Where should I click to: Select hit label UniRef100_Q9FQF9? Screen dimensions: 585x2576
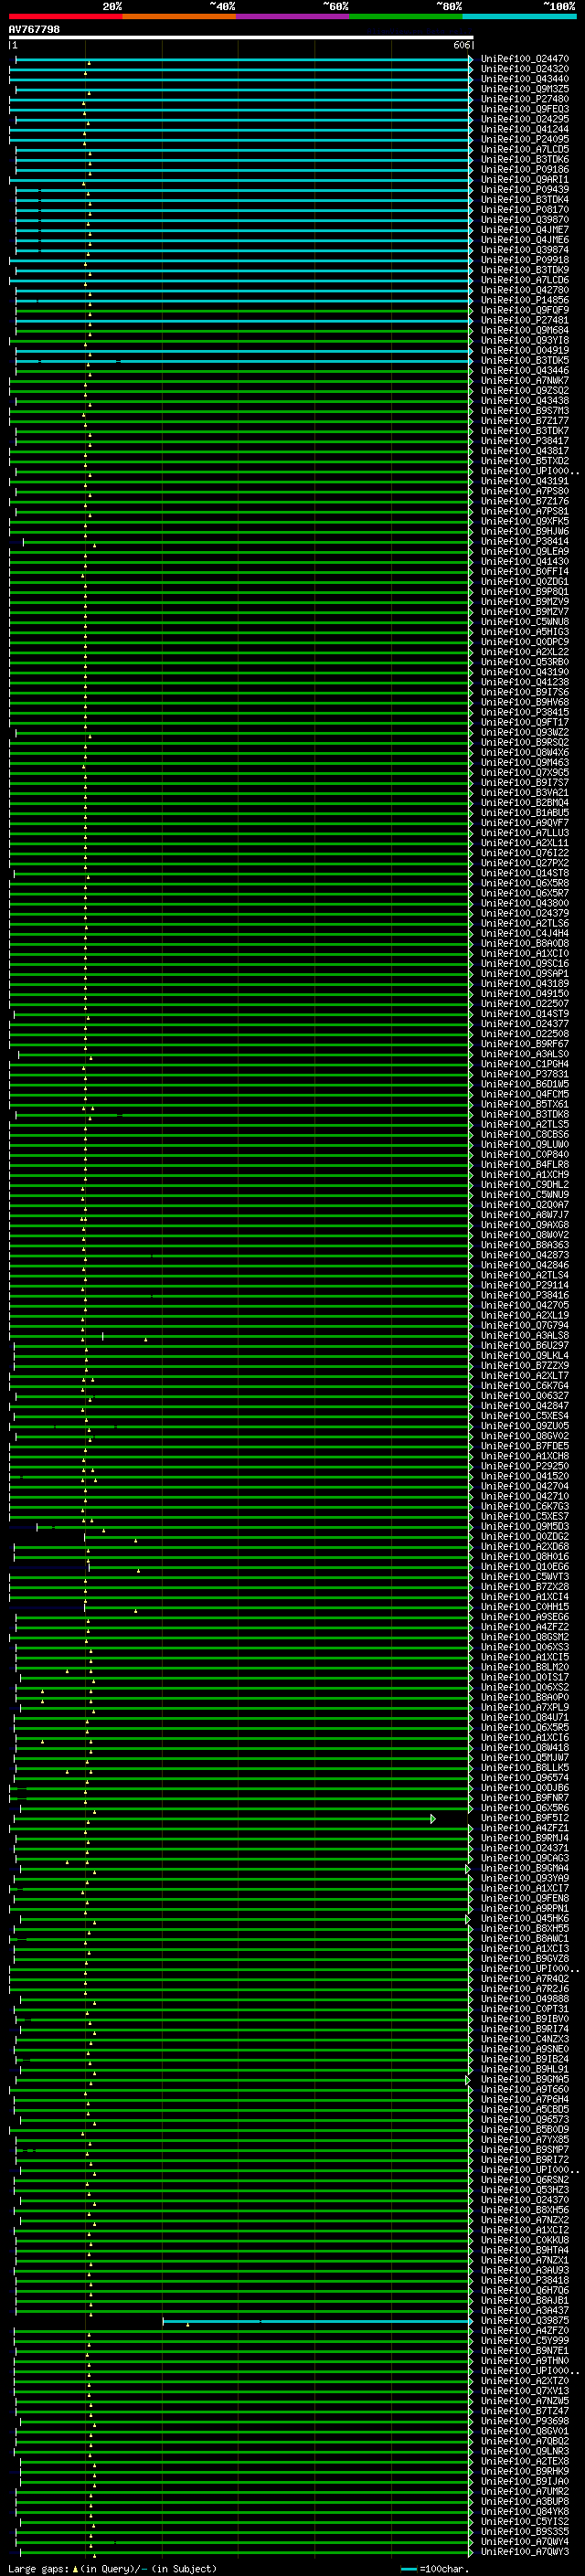[525, 310]
